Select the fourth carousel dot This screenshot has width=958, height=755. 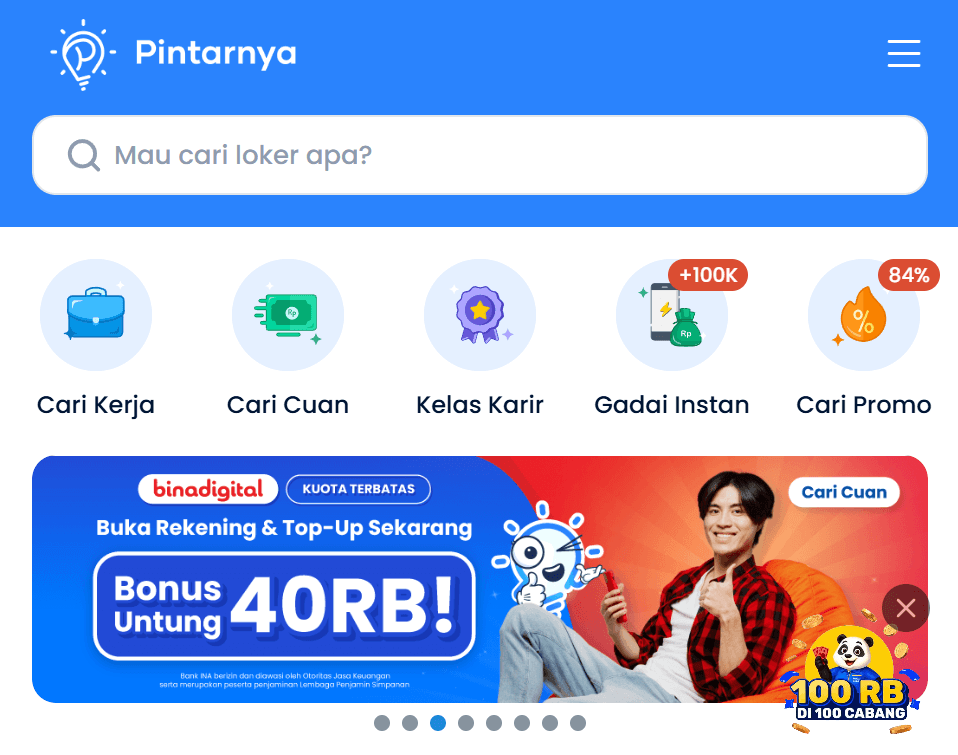click(x=466, y=723)
